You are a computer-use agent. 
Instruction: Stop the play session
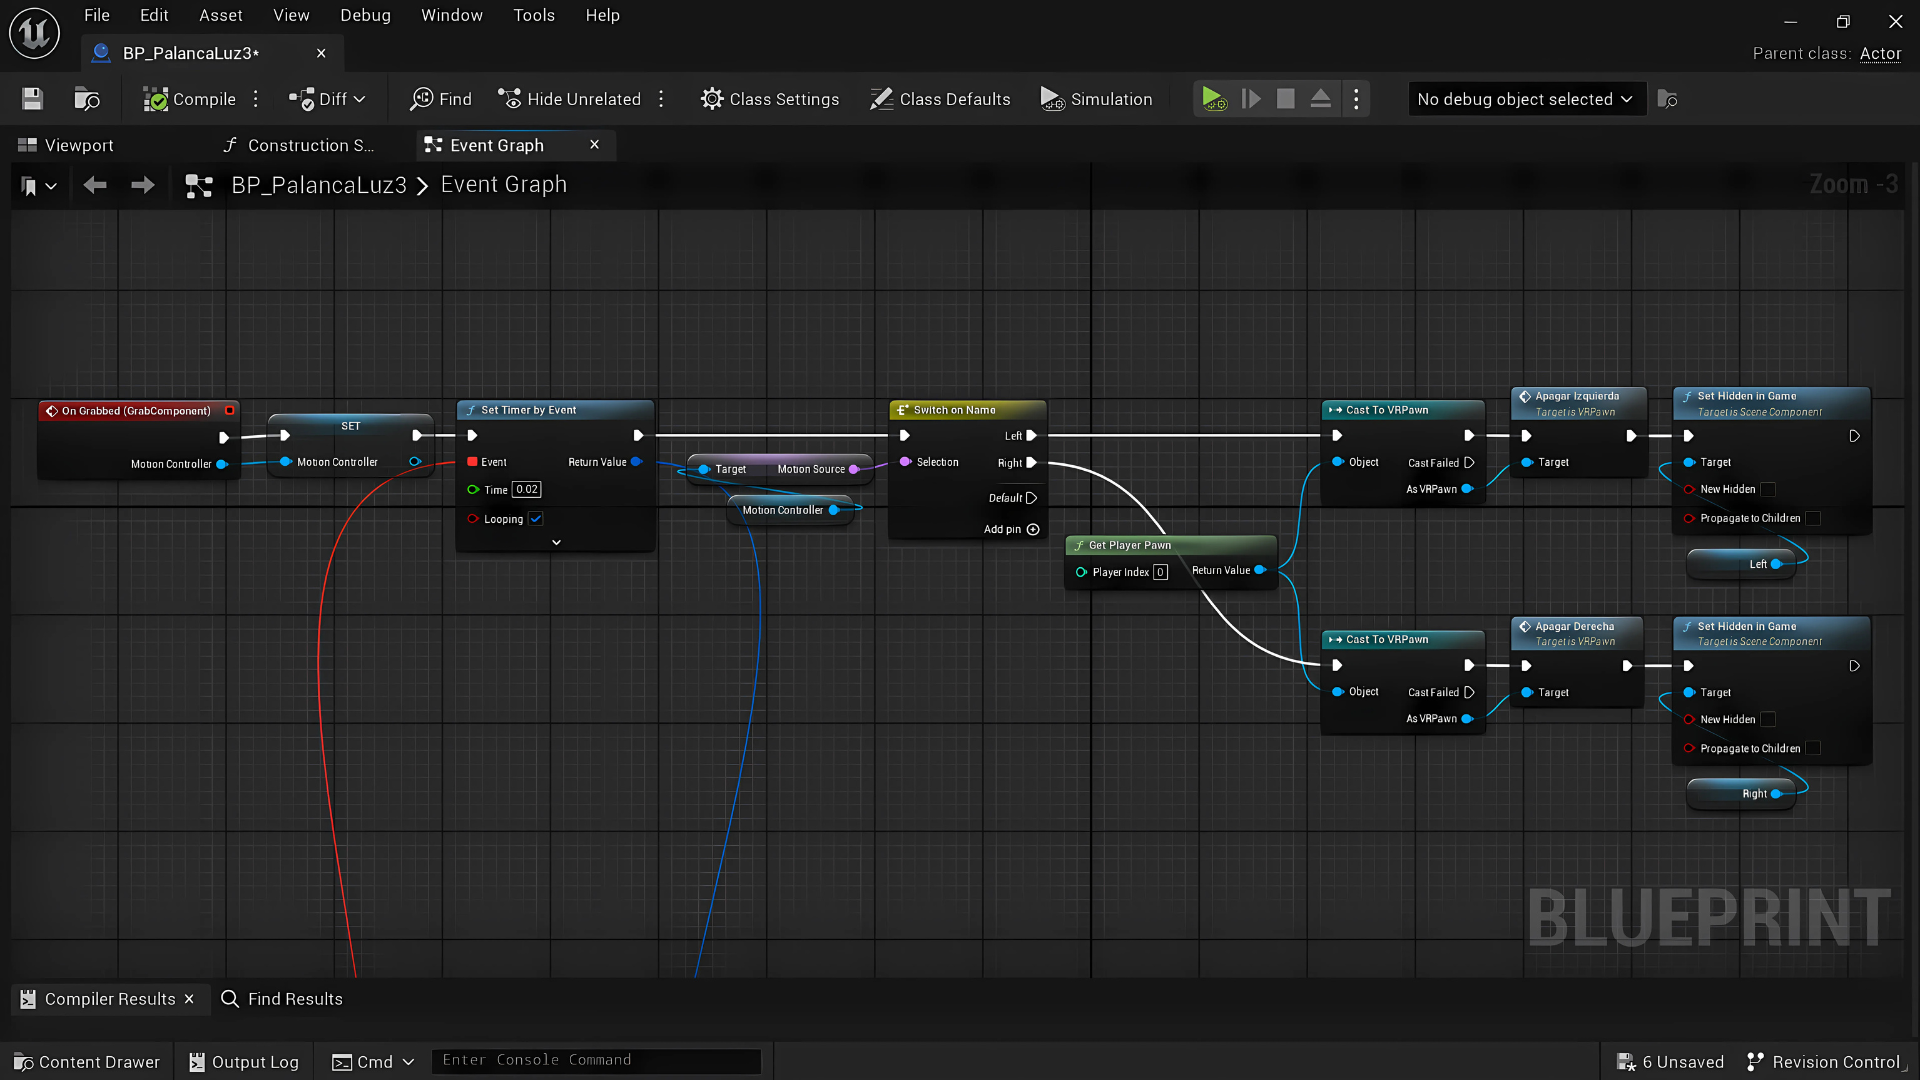click(1286, 99)
